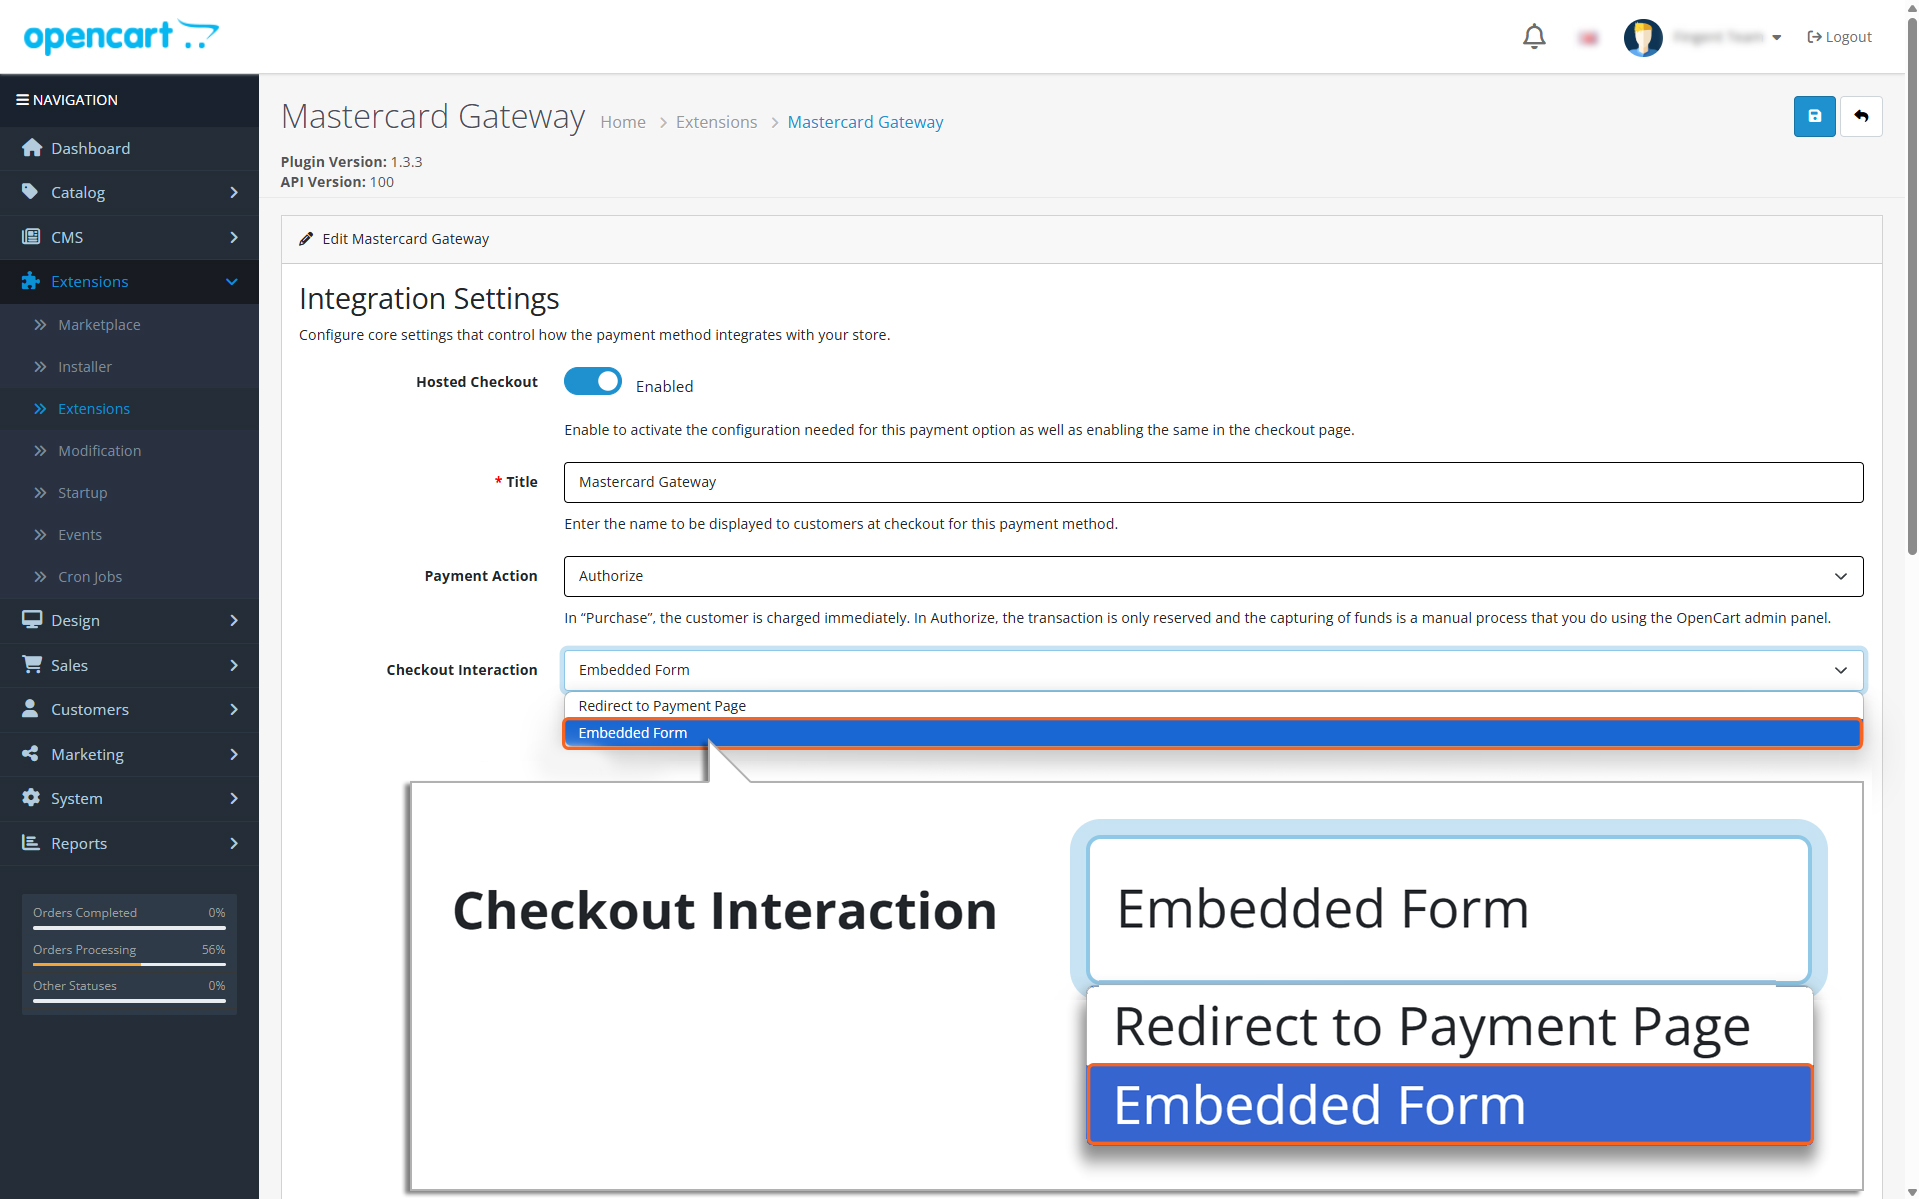Click the blue save button icon
Screen dimensions: 1919x1199
point(1814,116)
